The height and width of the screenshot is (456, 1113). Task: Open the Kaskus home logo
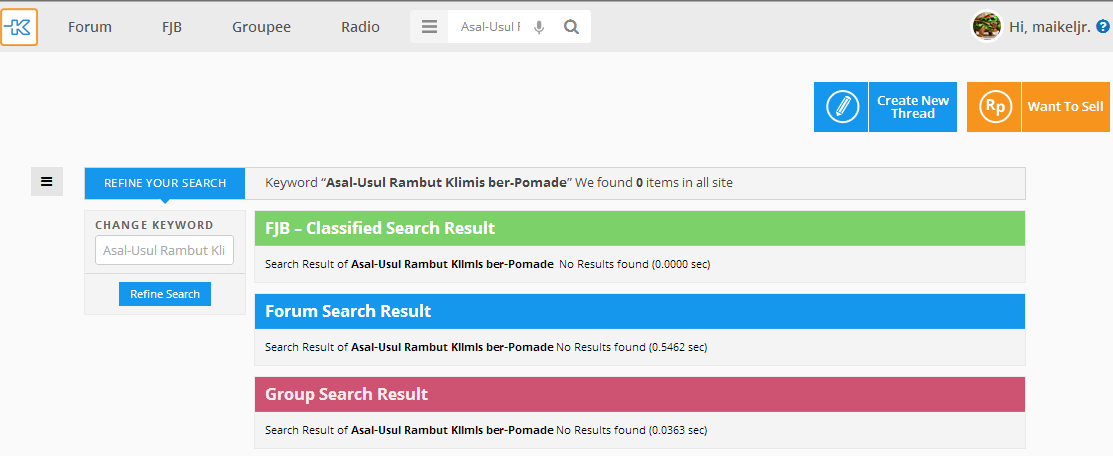pos(18,27)
